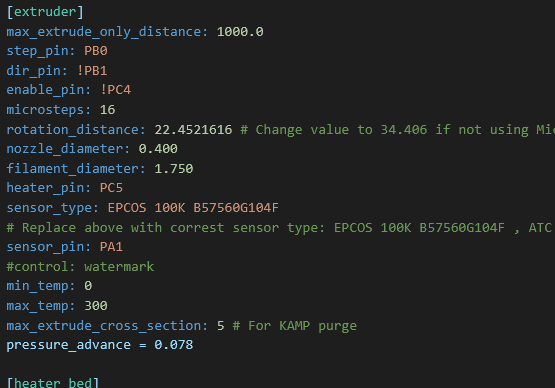
Task: Click filament_diameter value 1.750
Action: coord(174,169)
